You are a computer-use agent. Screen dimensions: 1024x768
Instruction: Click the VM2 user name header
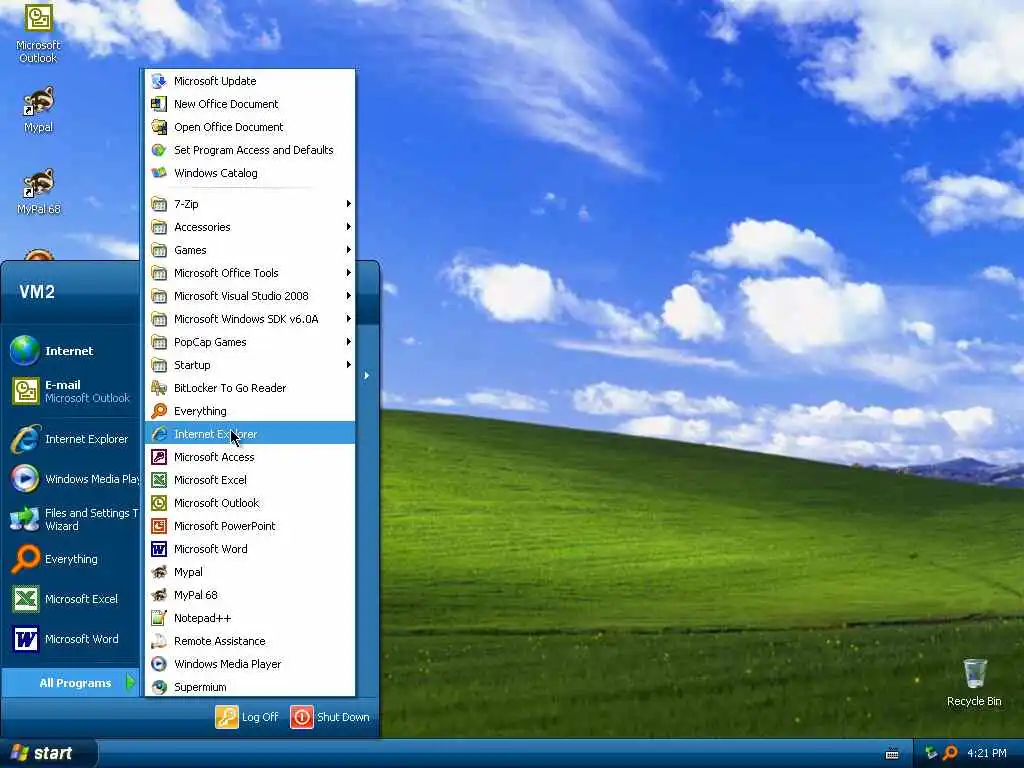[x=37, y=292]
